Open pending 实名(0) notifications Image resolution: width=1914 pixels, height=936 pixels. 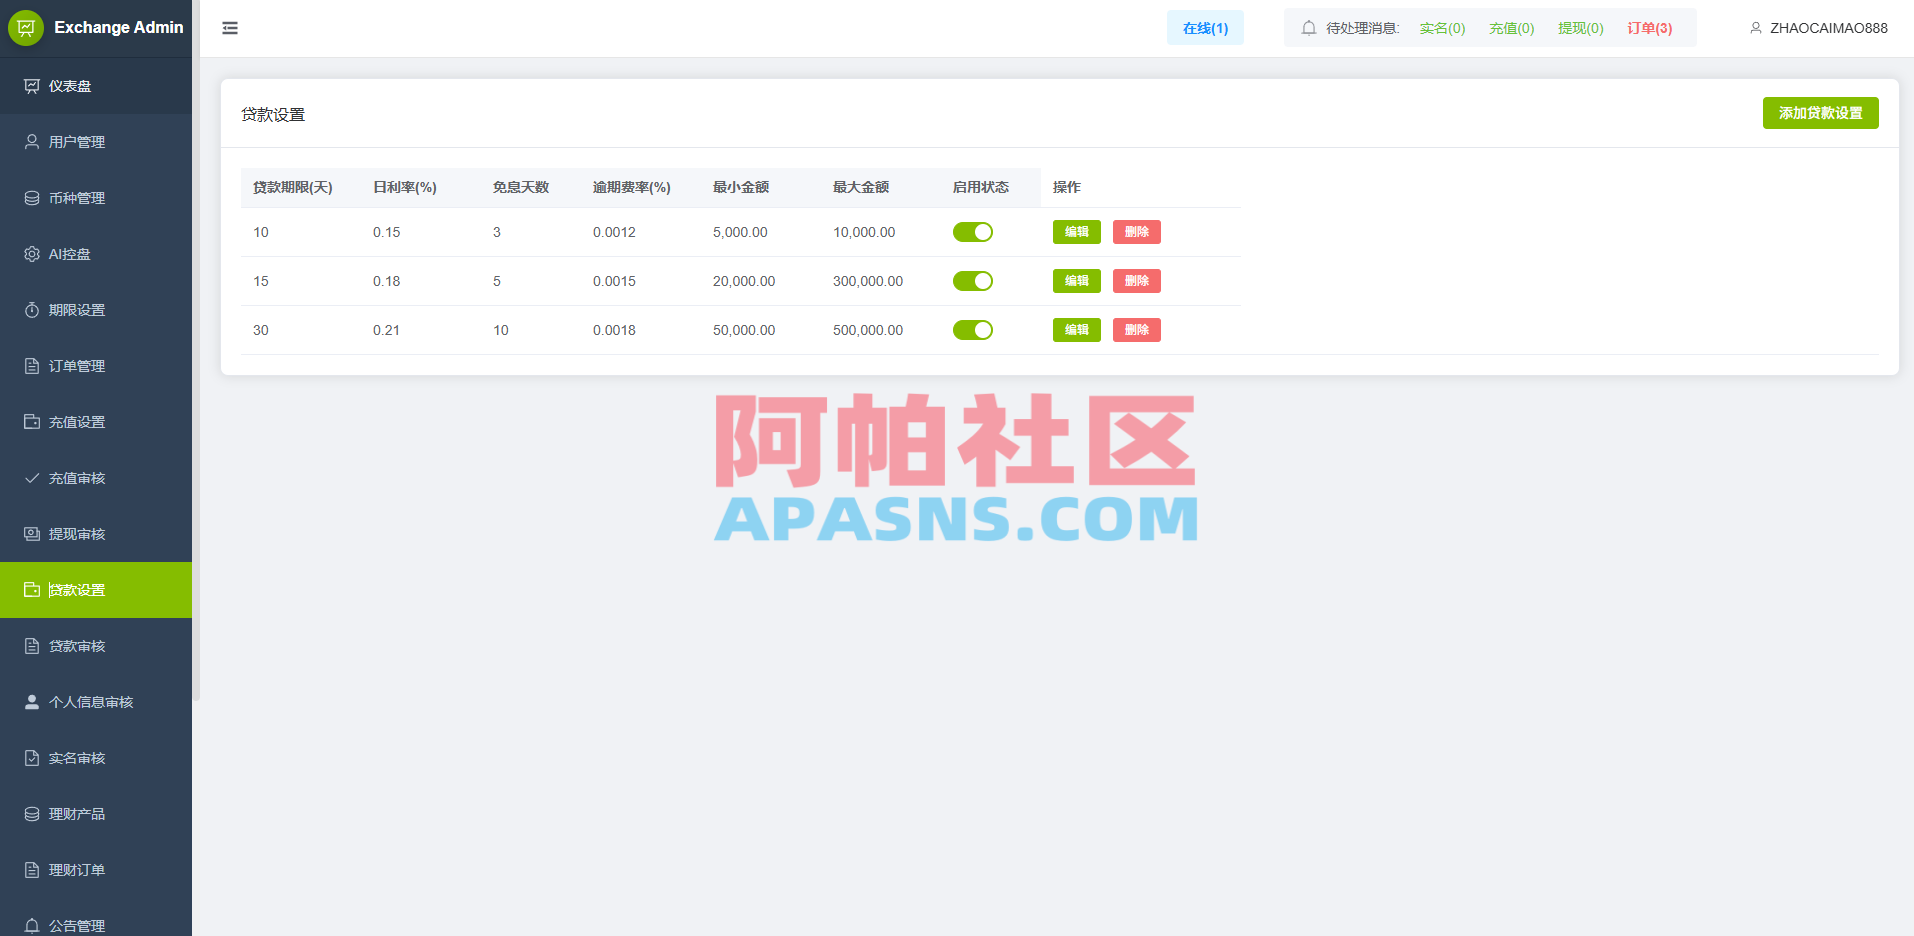(x=1442, y=28)
